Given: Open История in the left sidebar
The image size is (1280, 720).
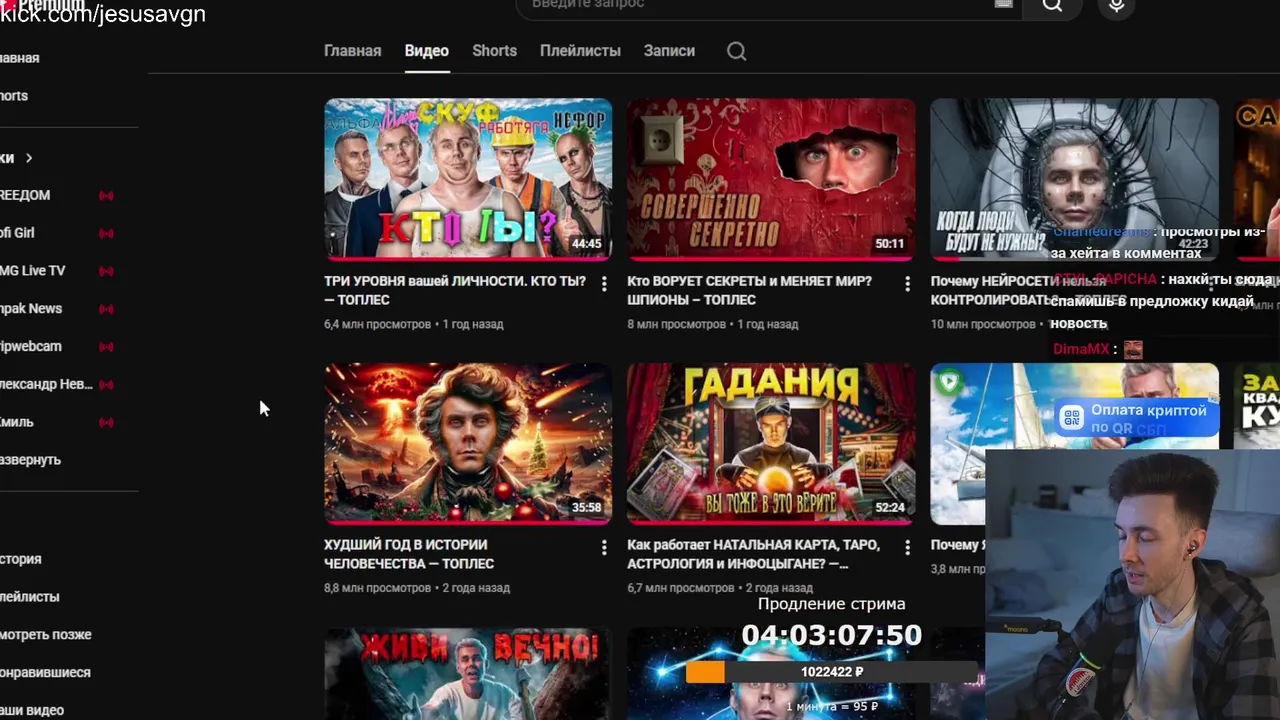Looking at the screenshot, I should [21, 560].
